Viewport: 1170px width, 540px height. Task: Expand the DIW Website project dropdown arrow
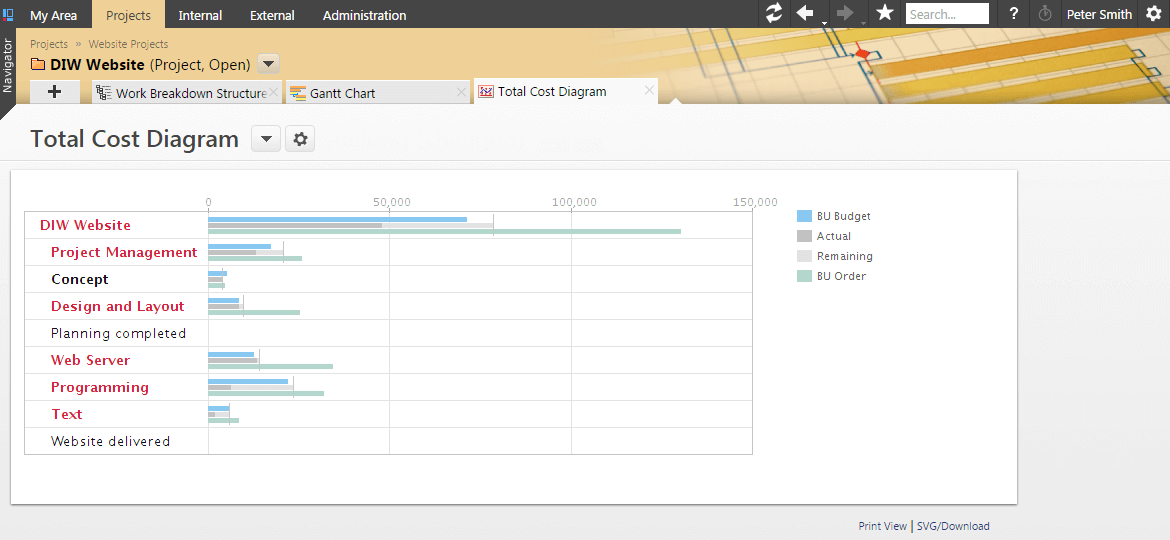click(x=269, y=64)
